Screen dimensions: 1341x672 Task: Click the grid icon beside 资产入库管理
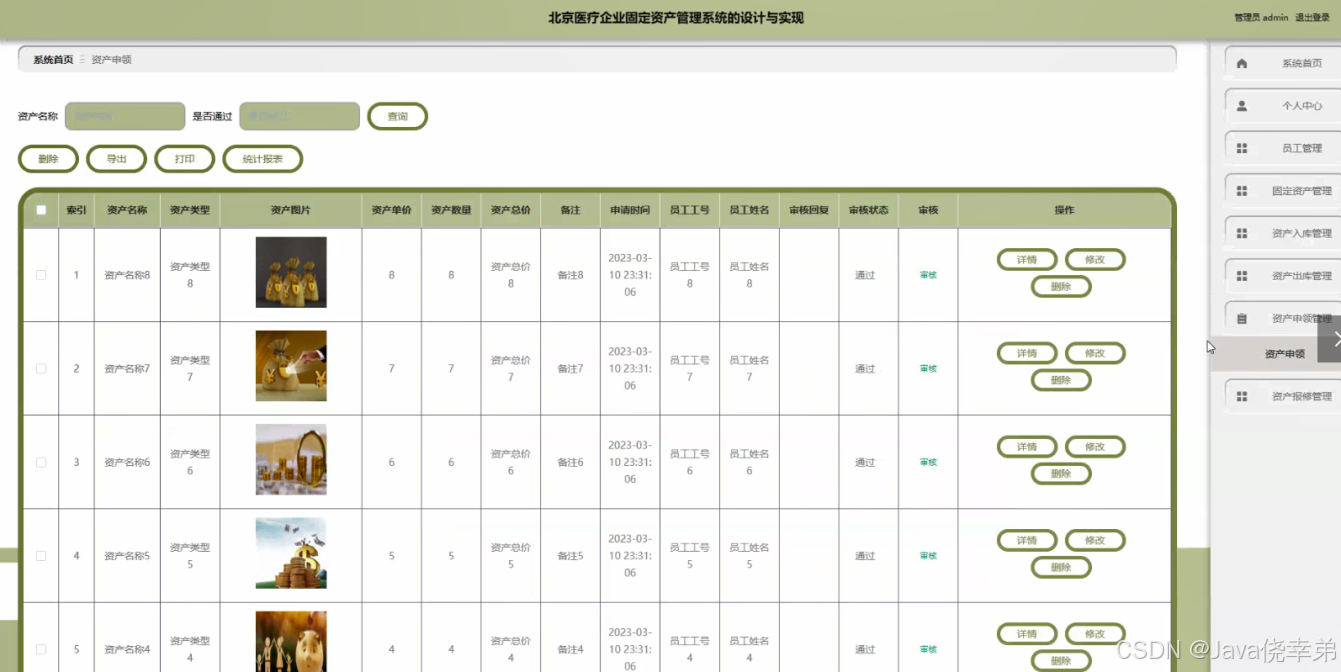click(1242, 233)
